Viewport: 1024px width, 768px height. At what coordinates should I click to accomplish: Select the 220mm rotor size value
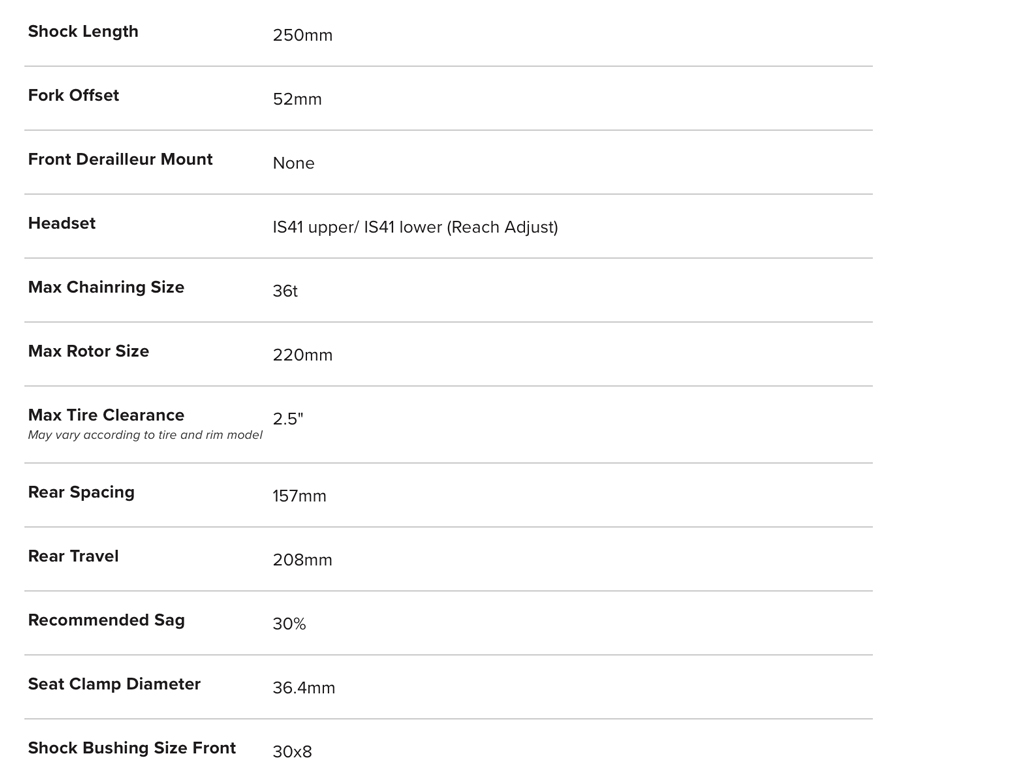[302, 356]
